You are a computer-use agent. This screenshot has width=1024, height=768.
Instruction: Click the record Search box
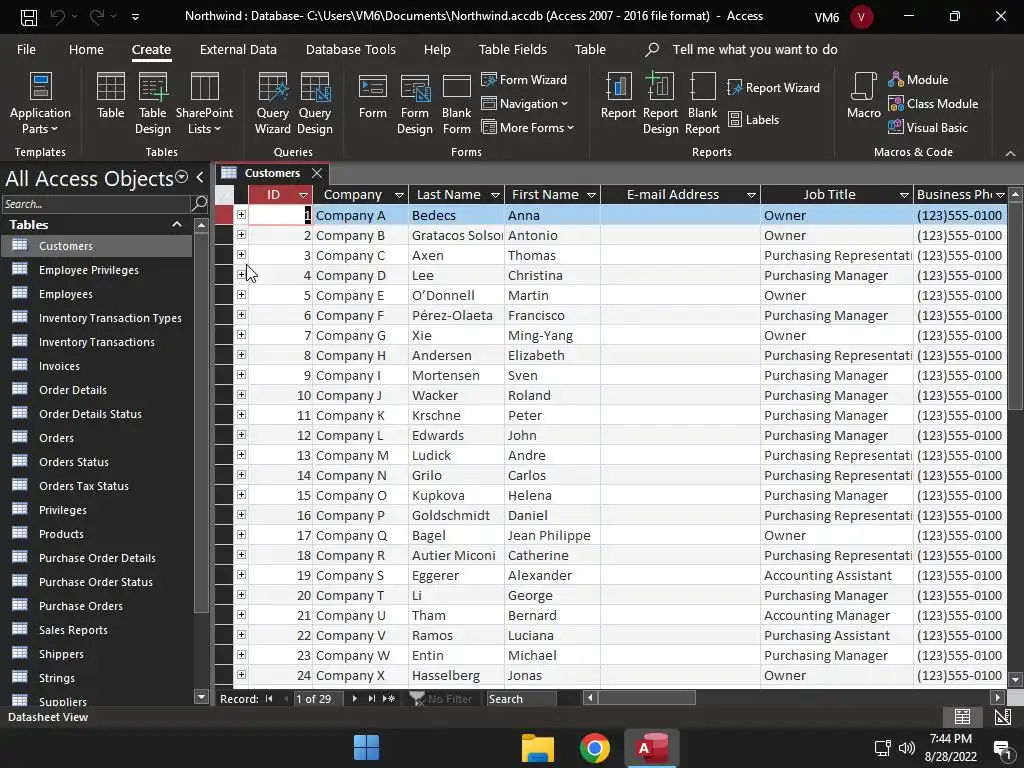coord(521,699)
